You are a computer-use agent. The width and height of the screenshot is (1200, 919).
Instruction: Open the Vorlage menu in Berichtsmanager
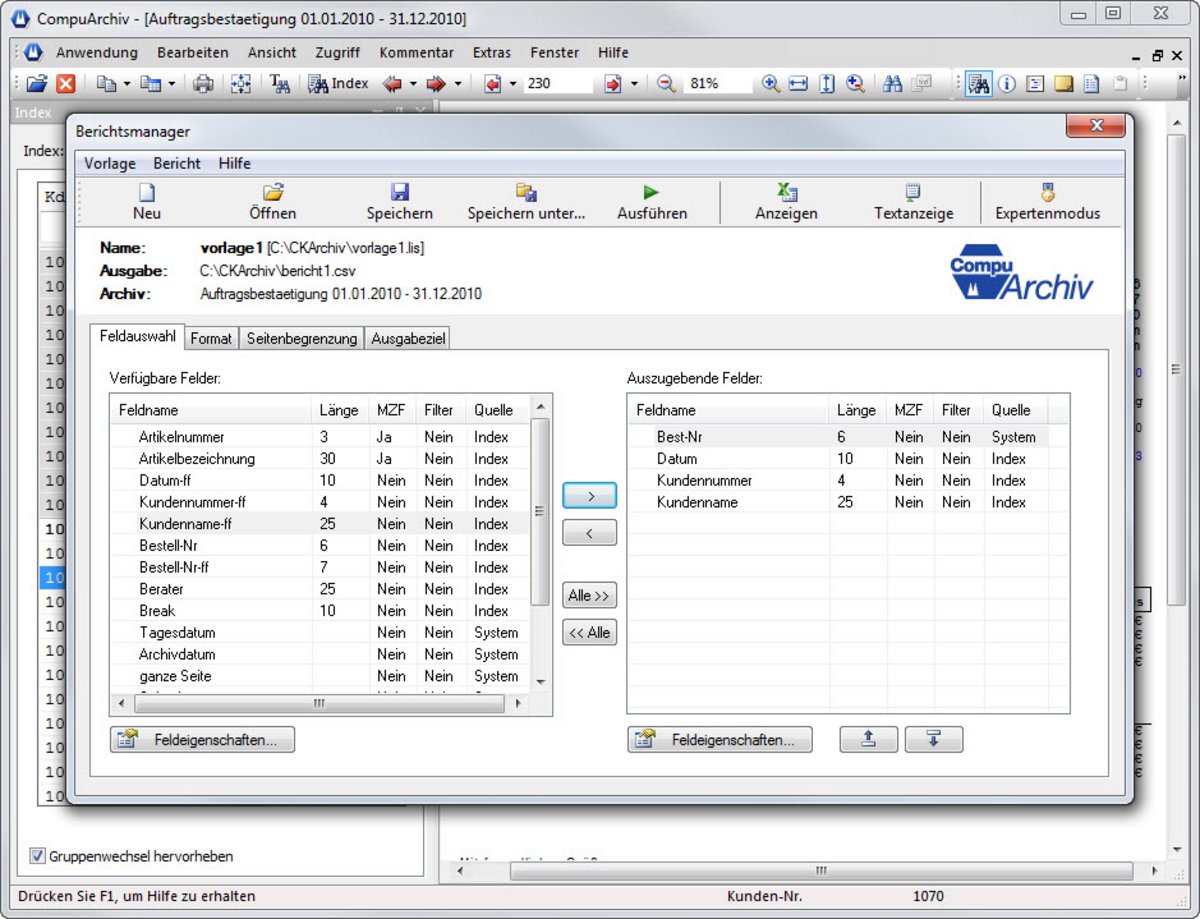click(109, 163)
